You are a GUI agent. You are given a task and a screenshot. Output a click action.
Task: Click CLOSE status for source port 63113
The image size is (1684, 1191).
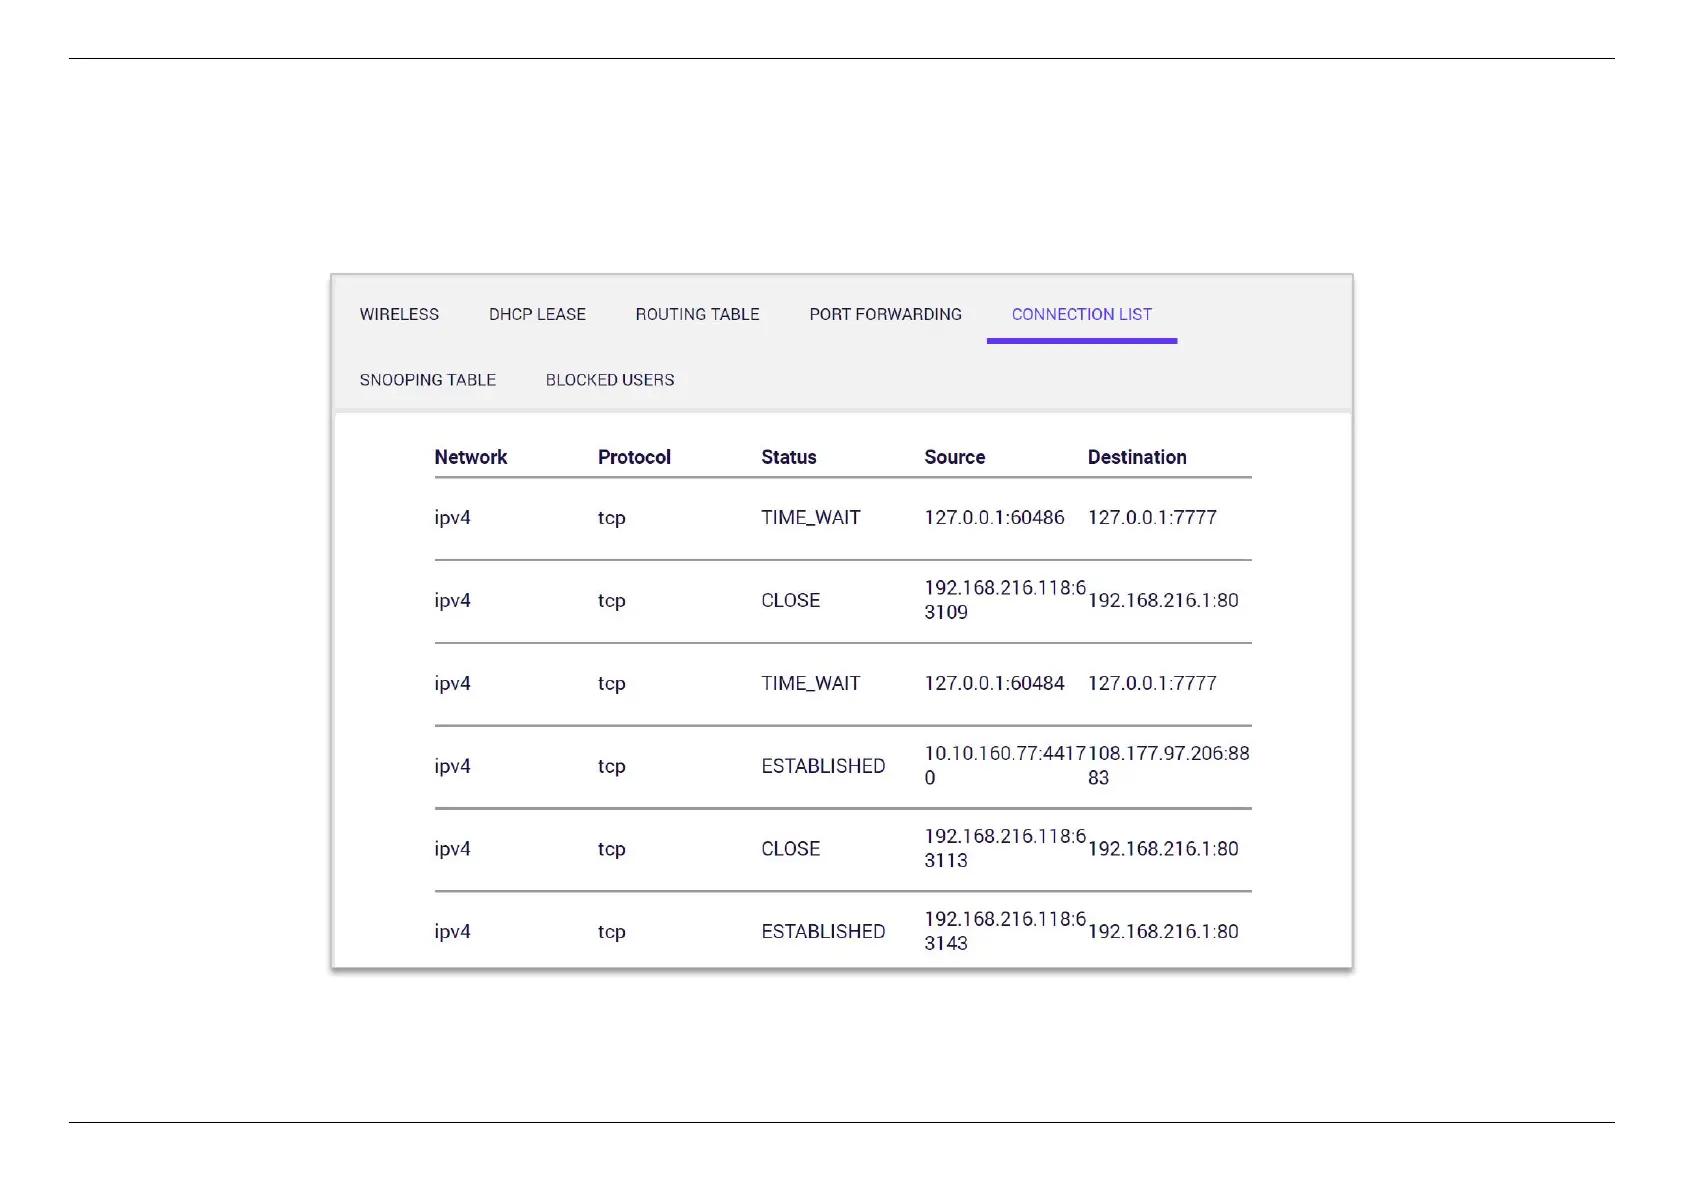(x=790, y=848)
